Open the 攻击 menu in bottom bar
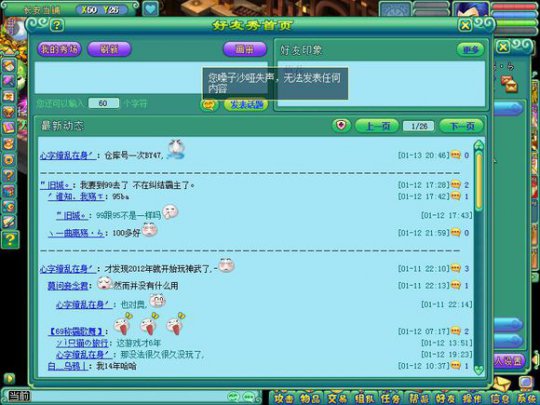This screenshot has height=405, width=540. click(x=284, y=398)
